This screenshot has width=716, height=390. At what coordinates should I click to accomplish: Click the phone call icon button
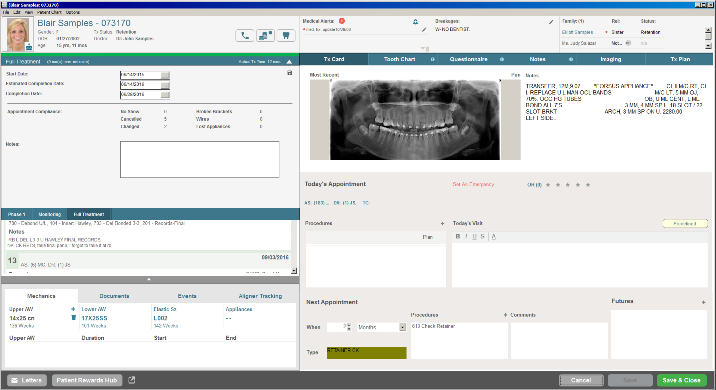(x=245, y=36)
